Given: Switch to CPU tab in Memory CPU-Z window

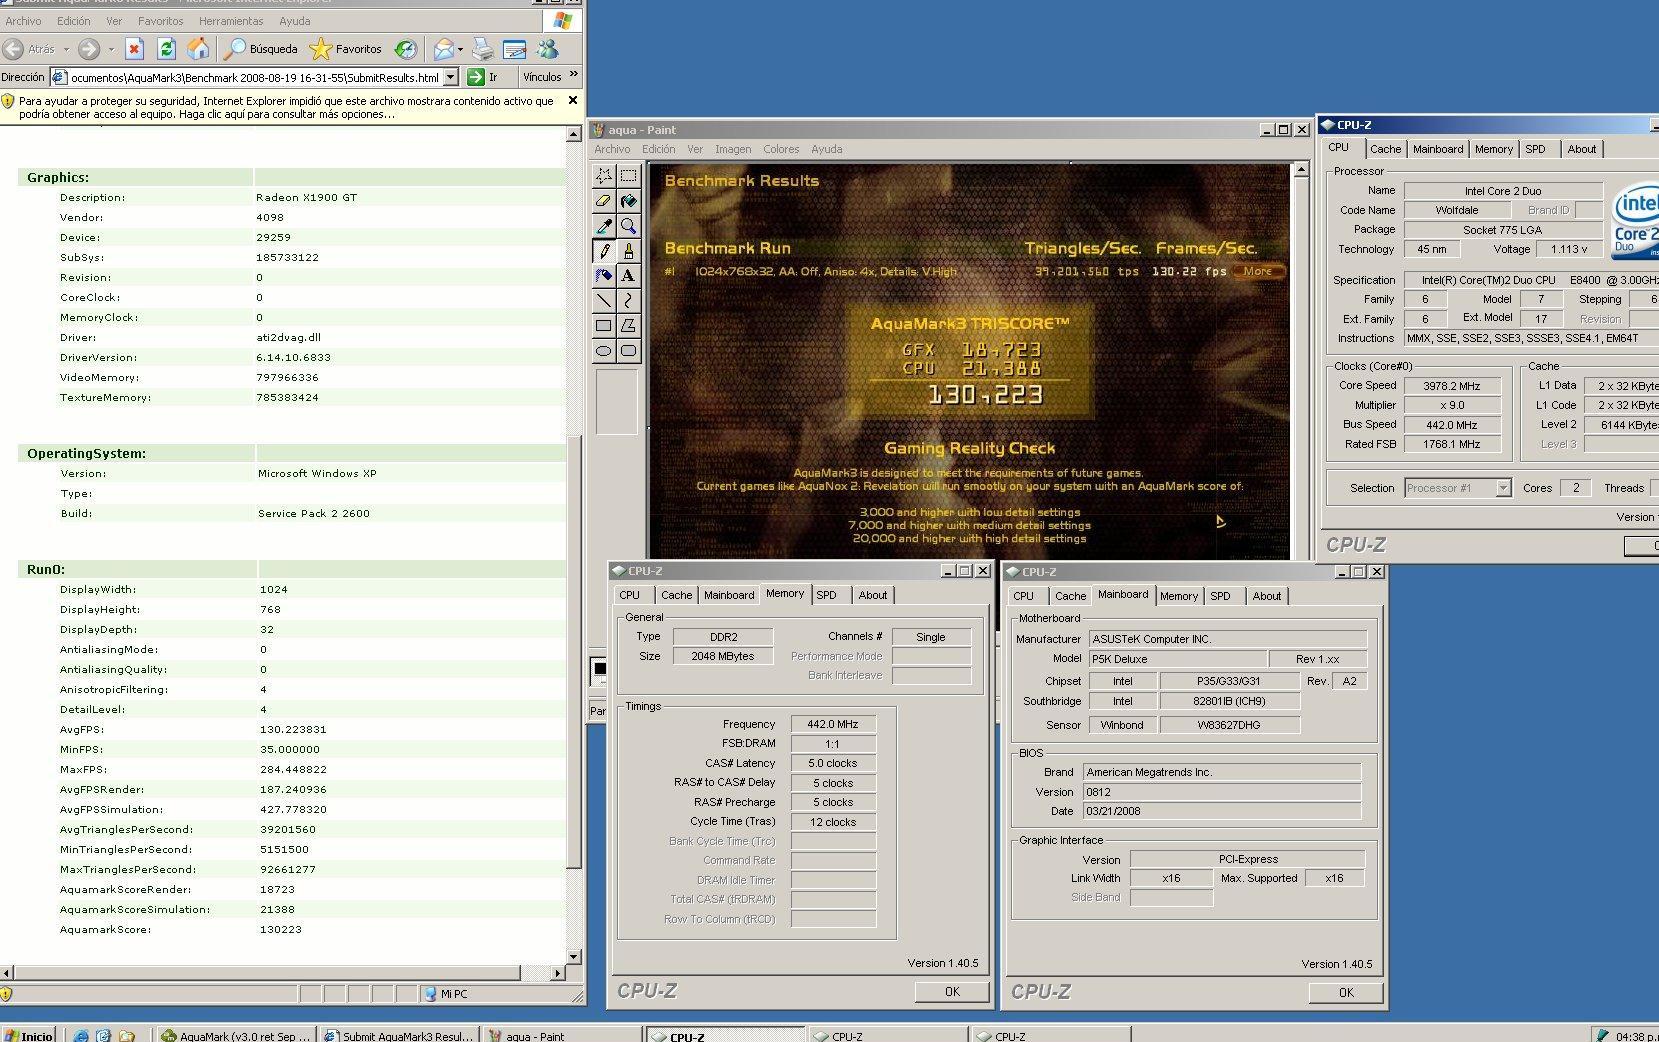Looking at the screenshot, I should click(630, 595).
